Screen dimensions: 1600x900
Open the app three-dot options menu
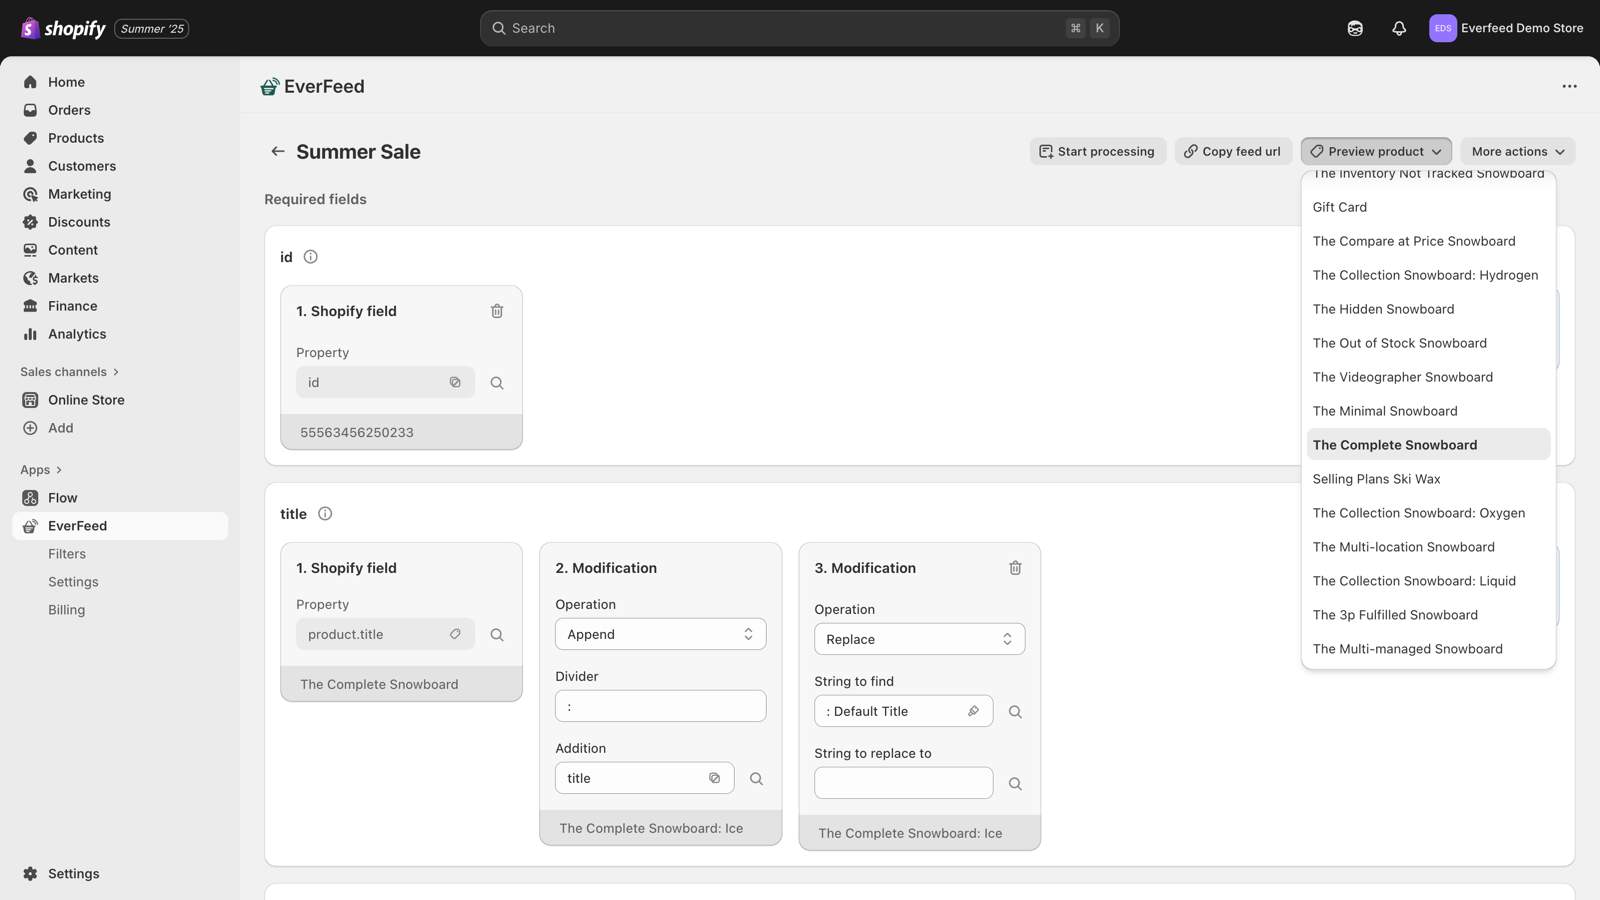(1569, 87)
